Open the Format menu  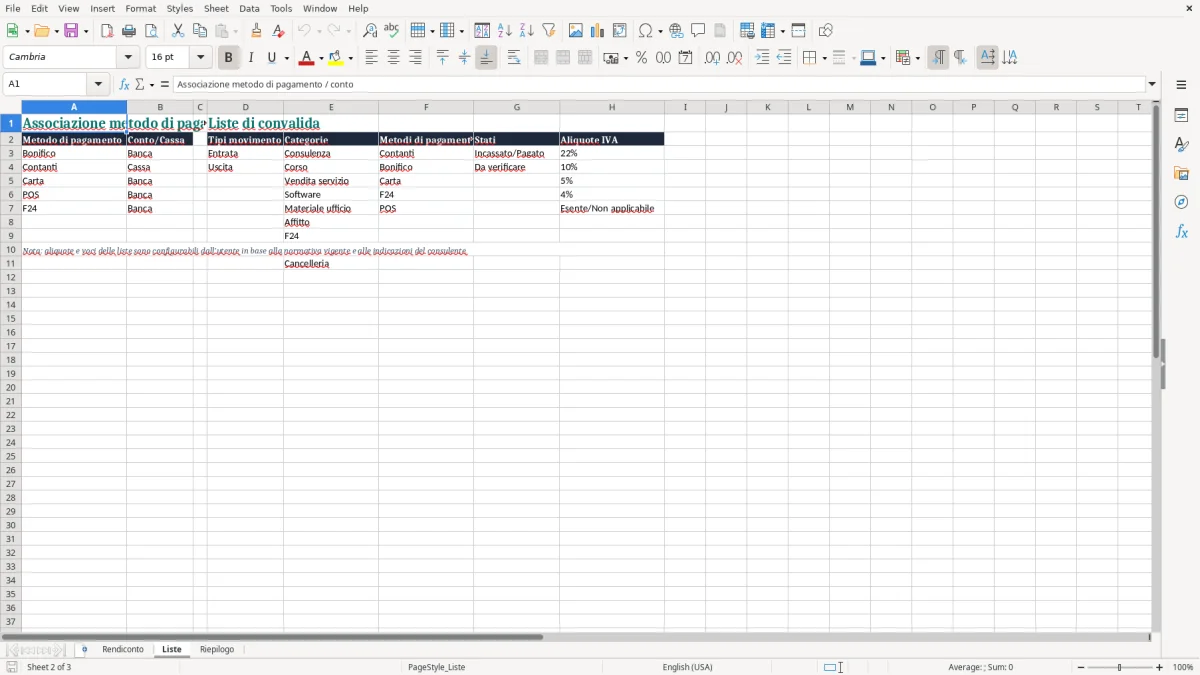point(141,8)
